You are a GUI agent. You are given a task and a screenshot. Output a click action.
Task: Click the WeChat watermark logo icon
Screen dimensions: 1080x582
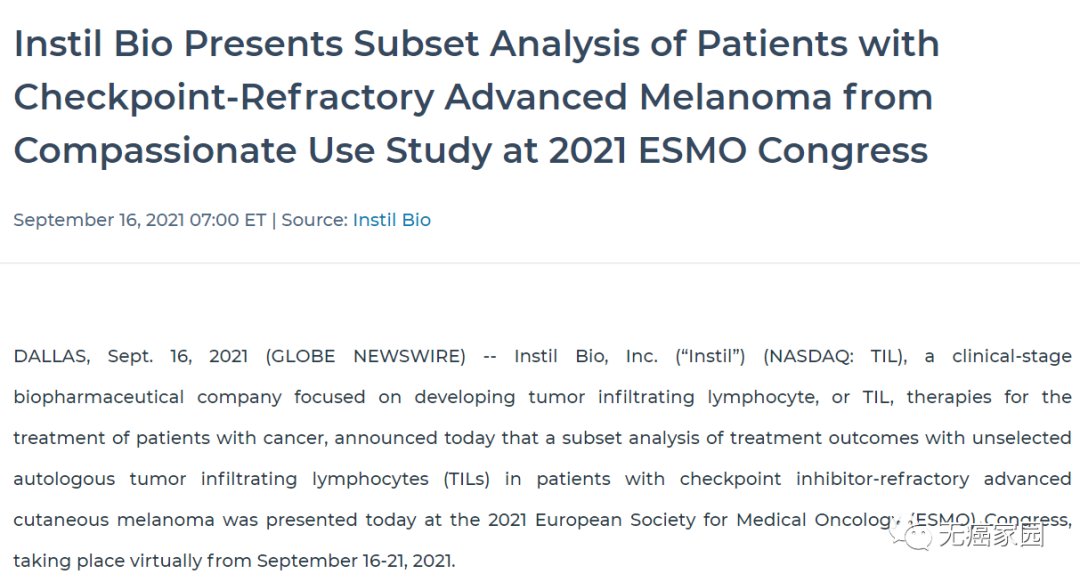click(915, 536)
